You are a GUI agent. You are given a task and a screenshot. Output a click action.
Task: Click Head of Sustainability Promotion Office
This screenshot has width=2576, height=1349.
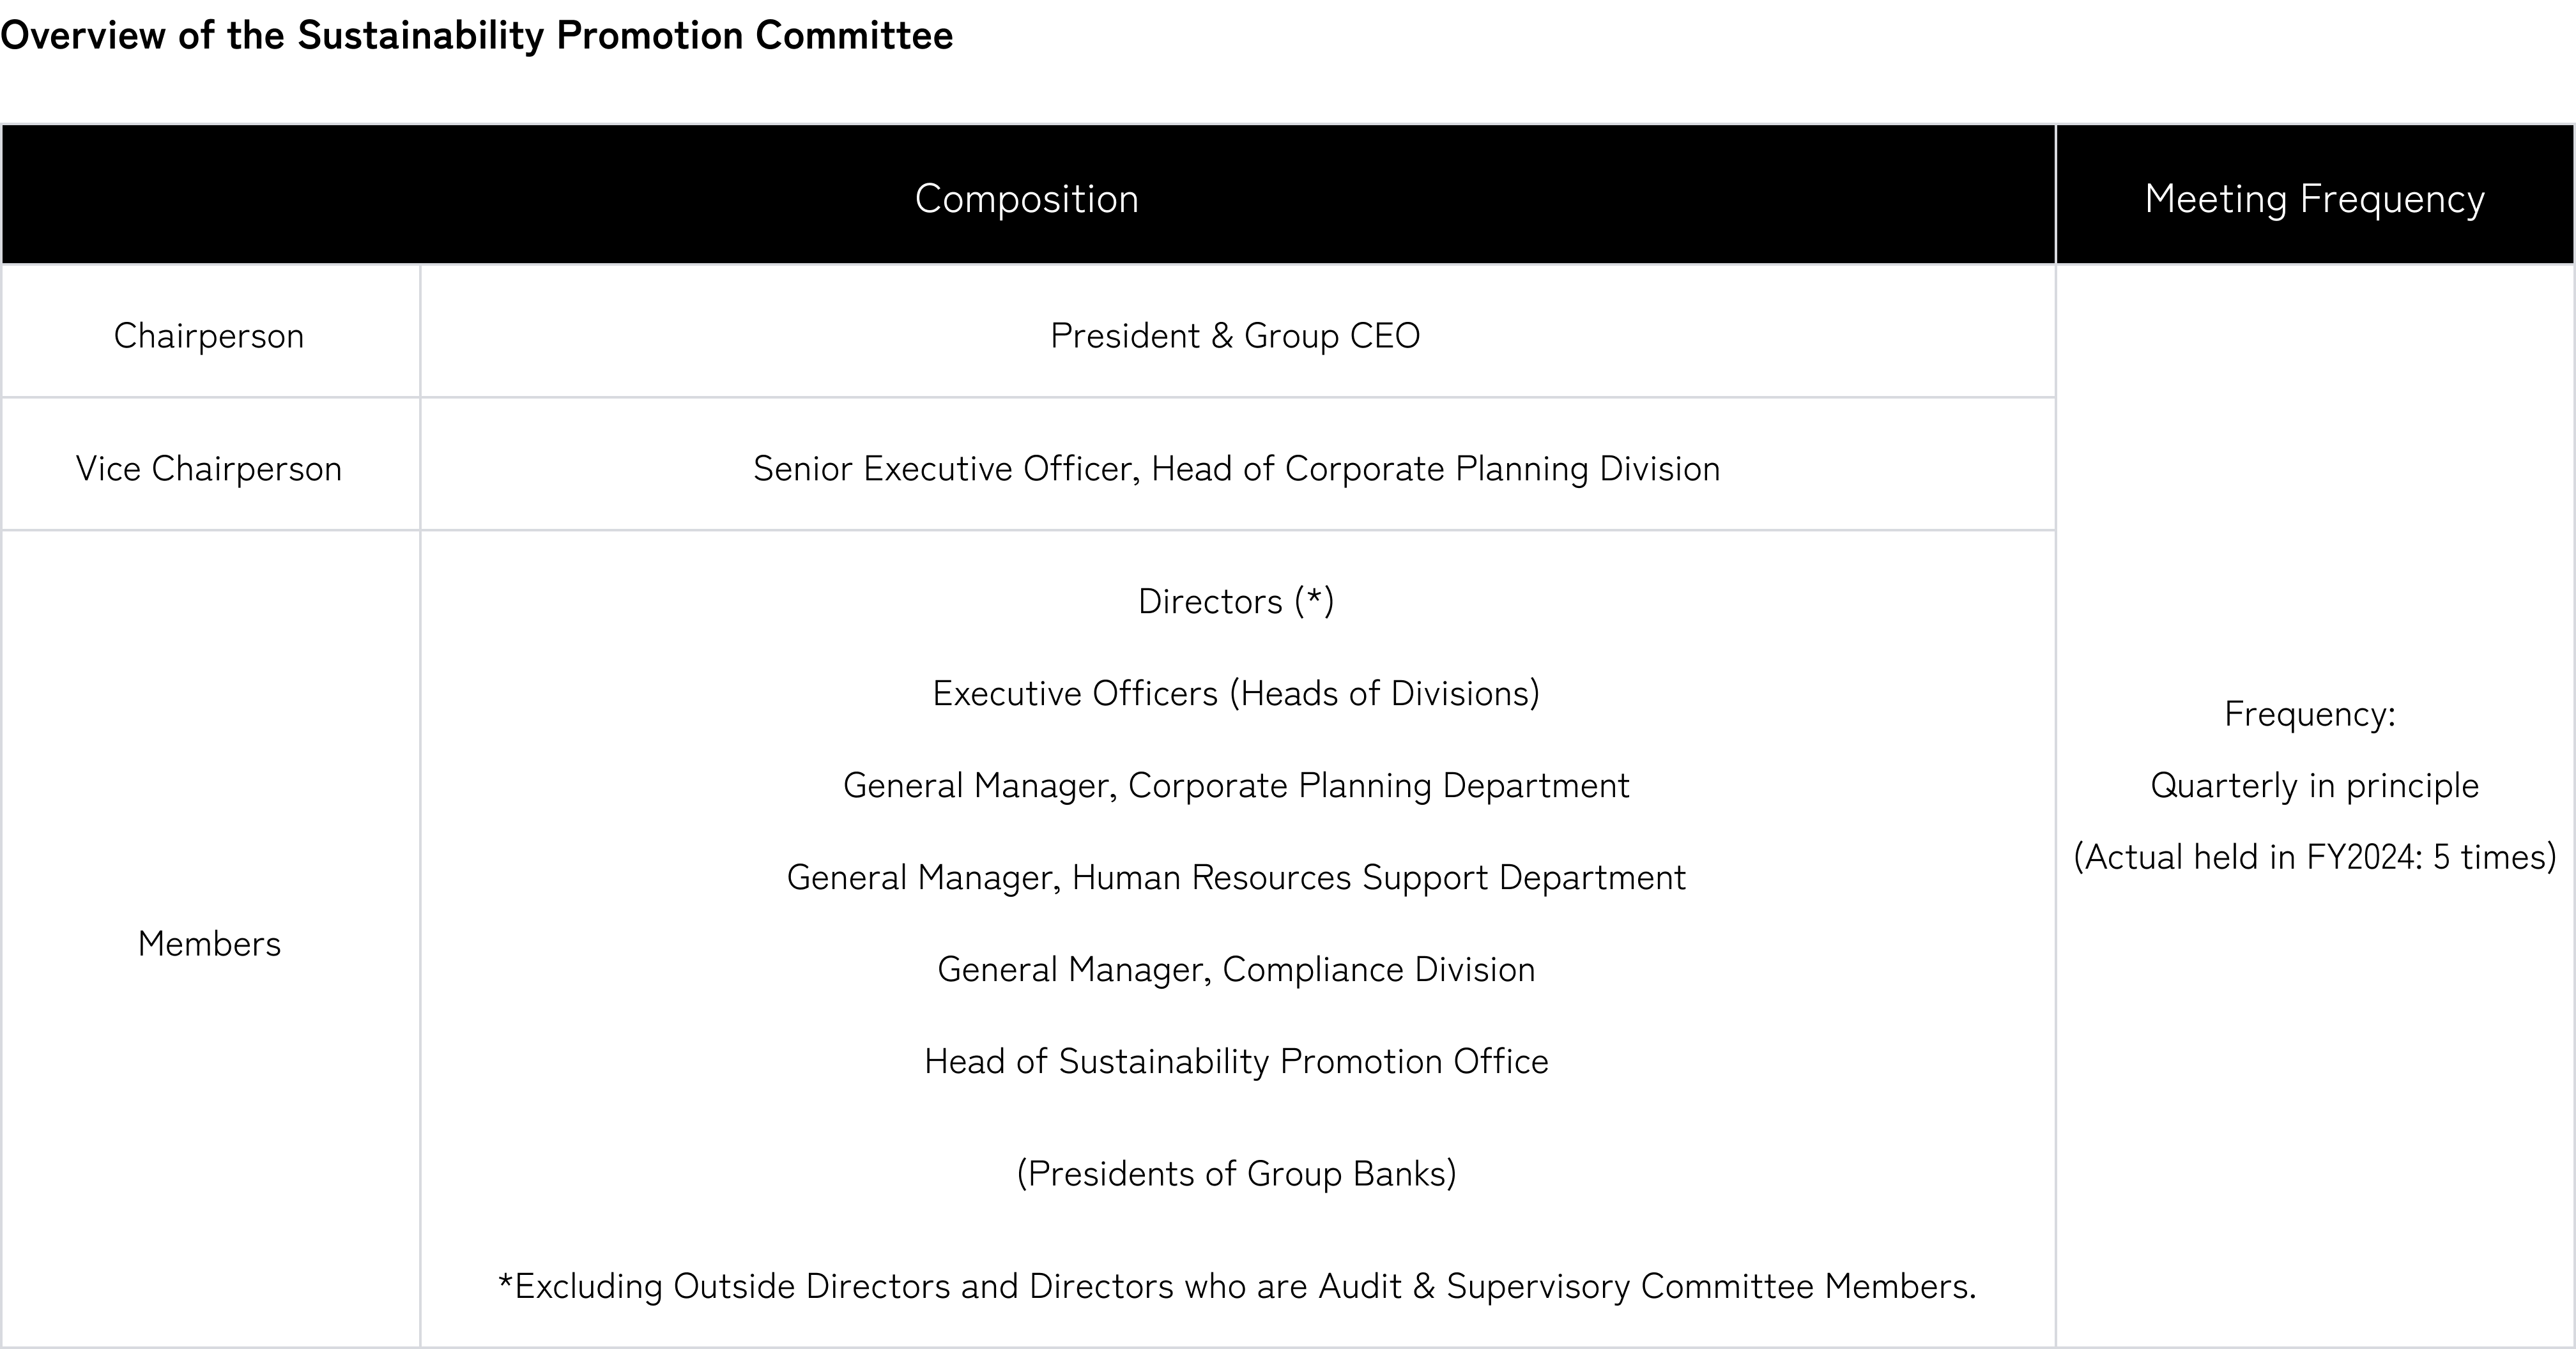[x=1236, y=1061]
